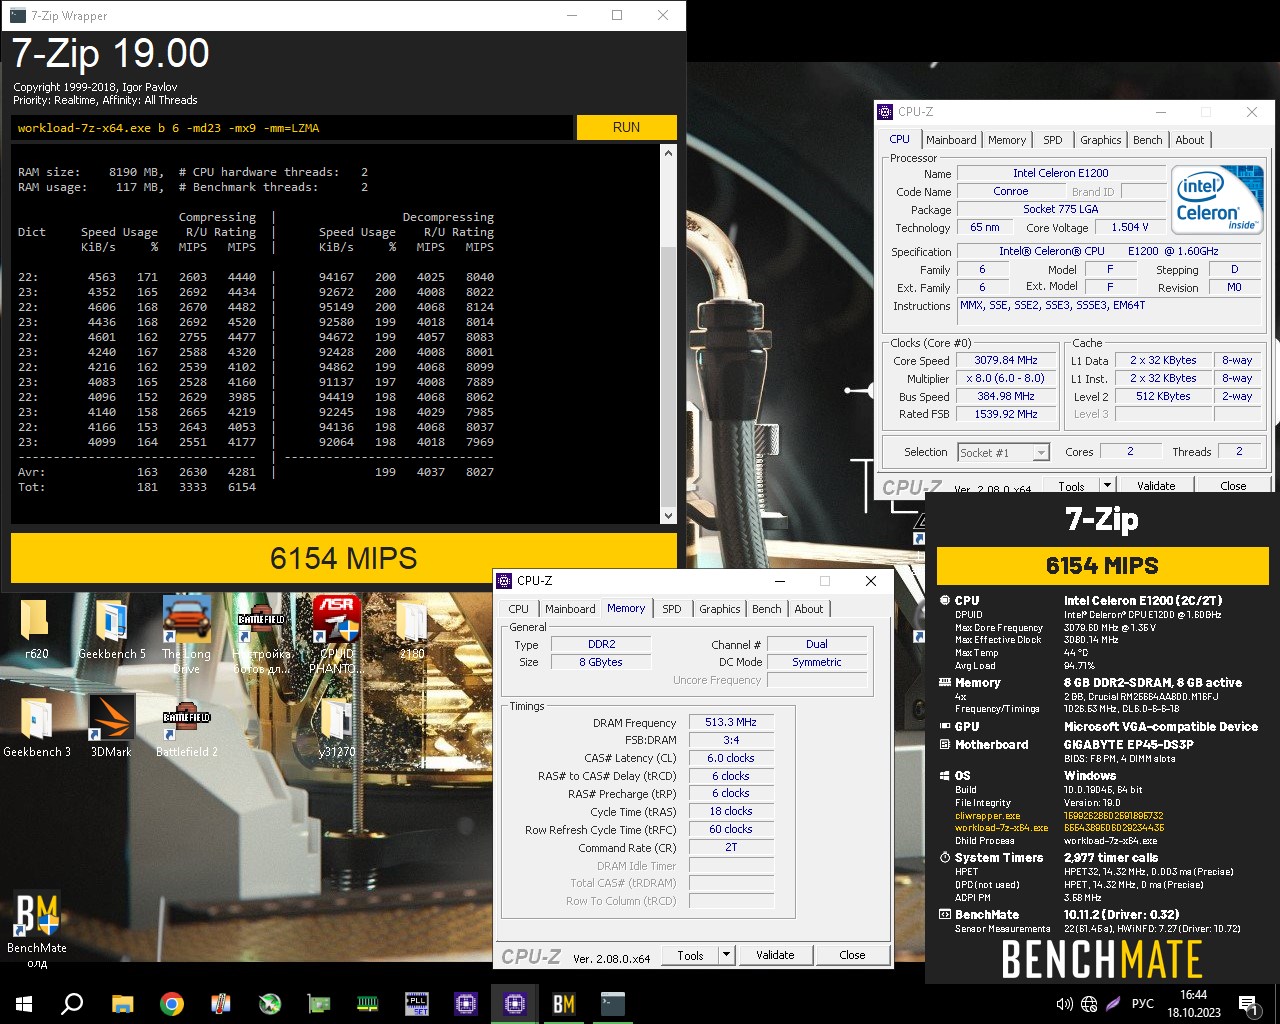Select the BenchMate олд desktop shortcut

point(37,930)
